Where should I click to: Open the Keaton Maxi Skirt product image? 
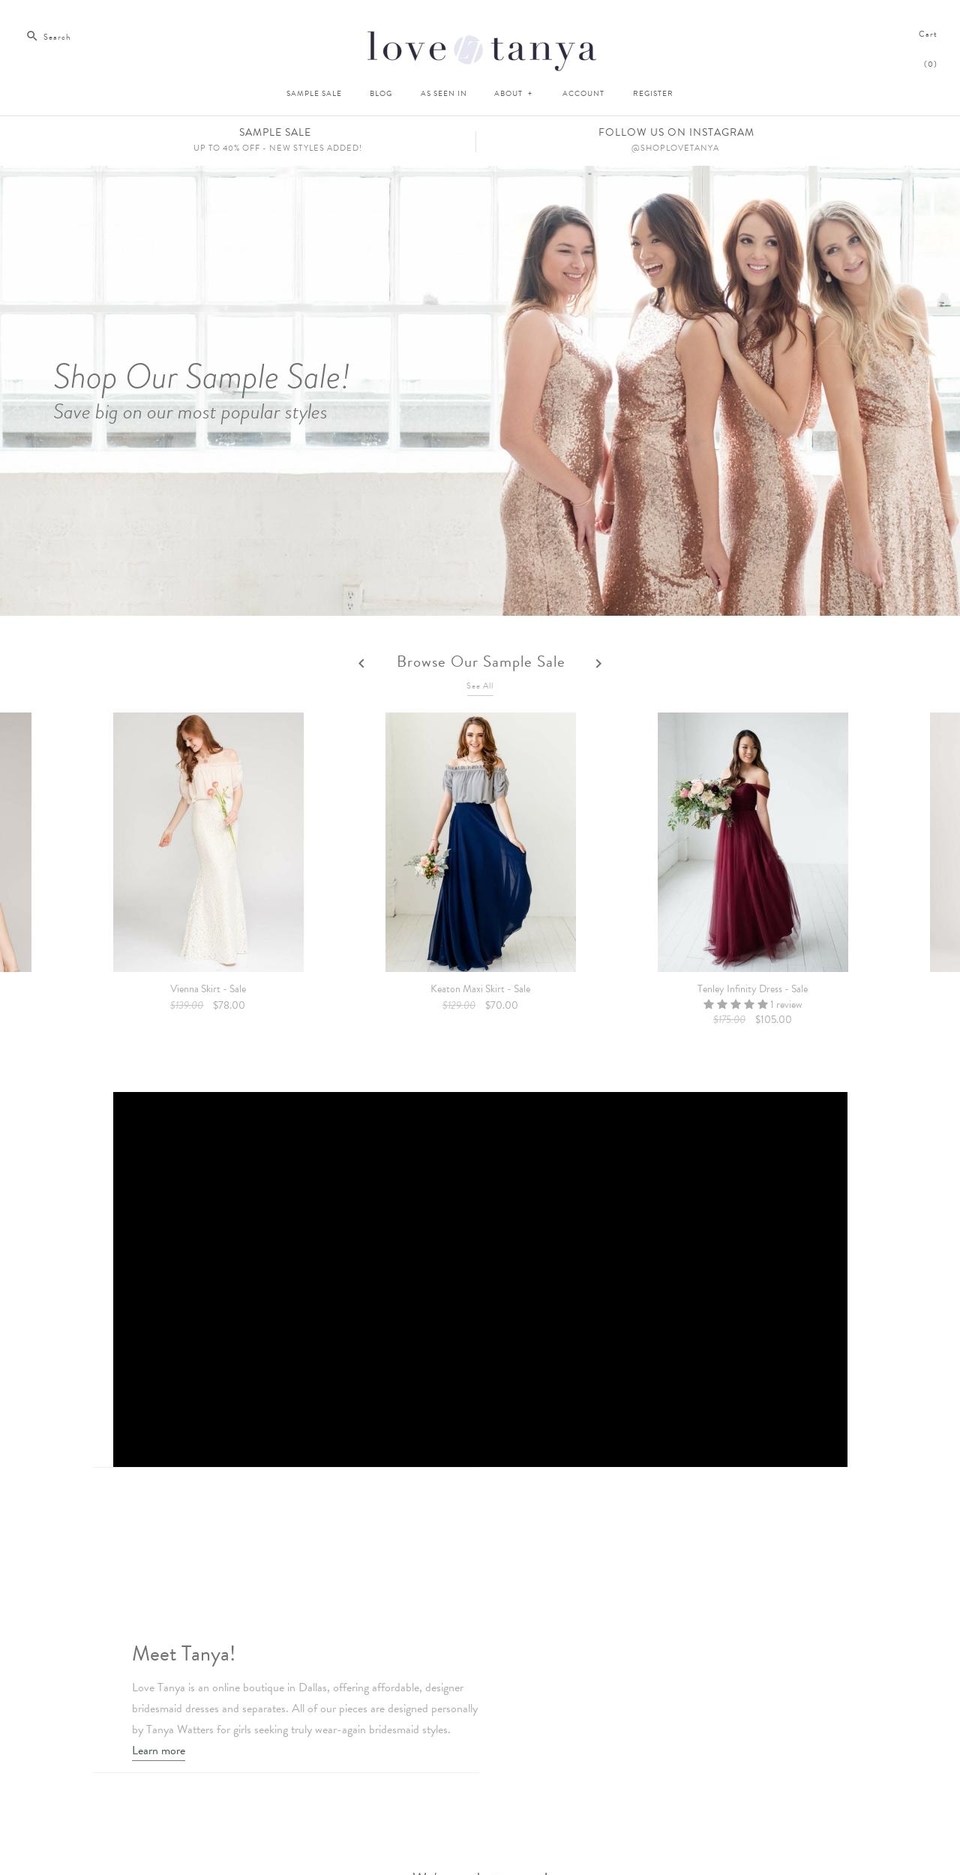pos(480,842)
